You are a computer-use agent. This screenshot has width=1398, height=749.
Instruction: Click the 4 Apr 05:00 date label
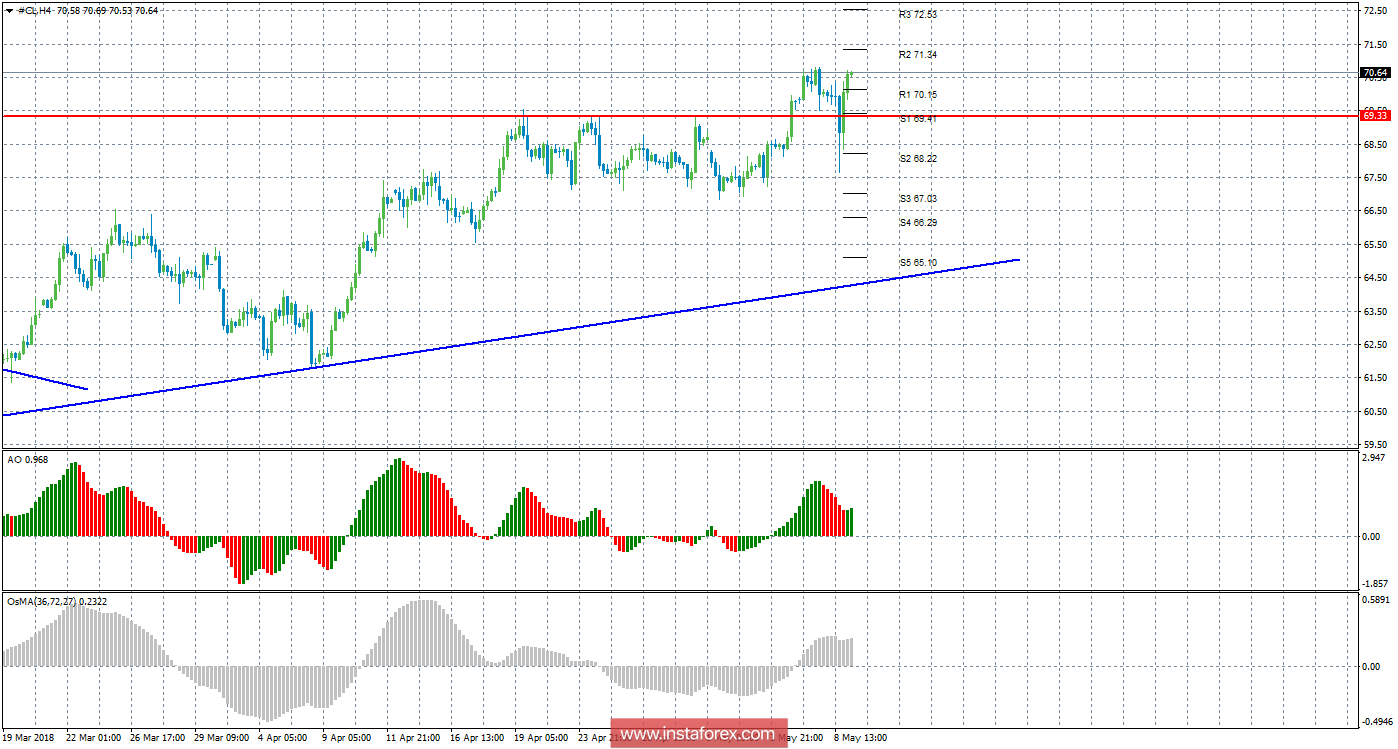(285, 738)
